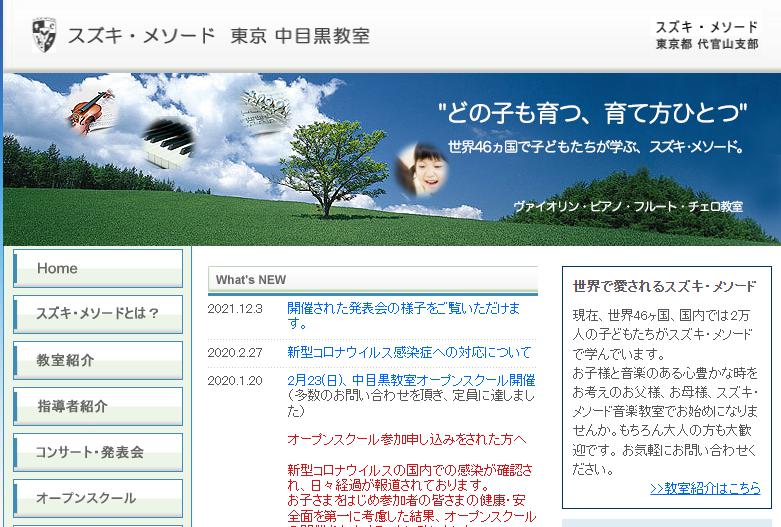Viewport: 781px width, 527px height.
Task: Click the スズキ・メソード 東京 中目黒教室 site title
Action: coord(218,36)
